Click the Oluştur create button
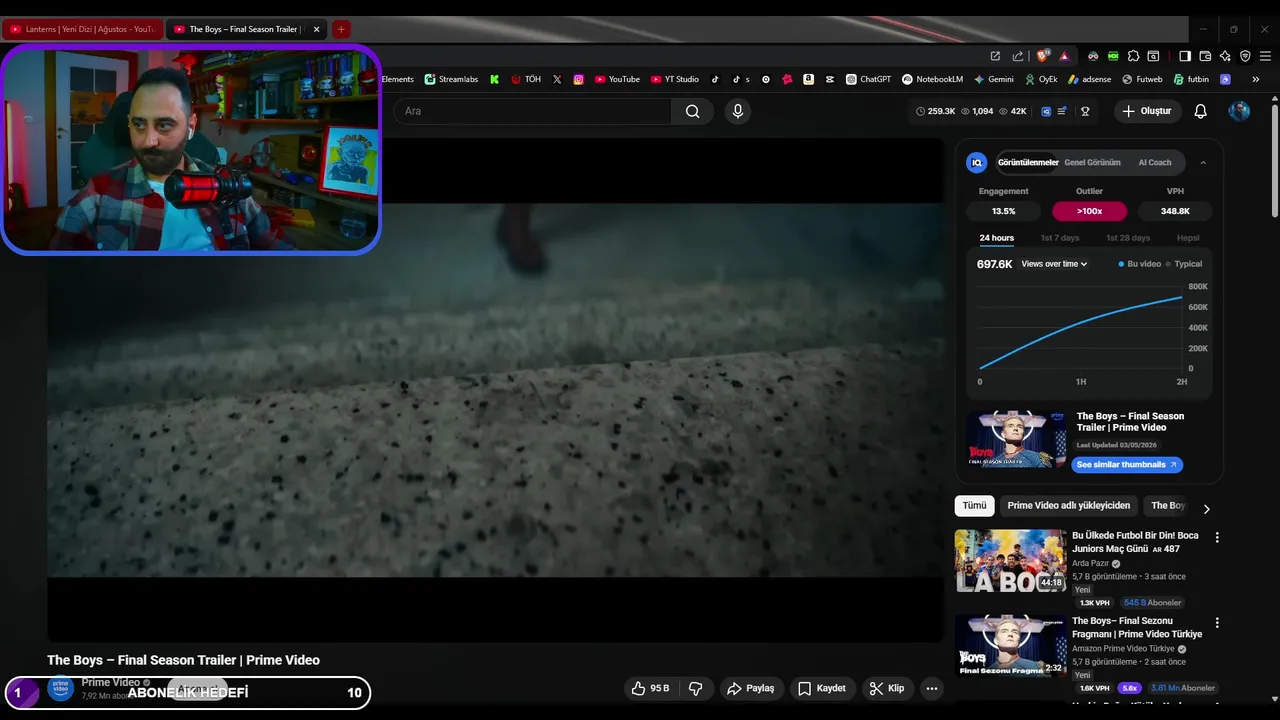The height and width of the screenshot is (720, 1280). (1147, 111)
